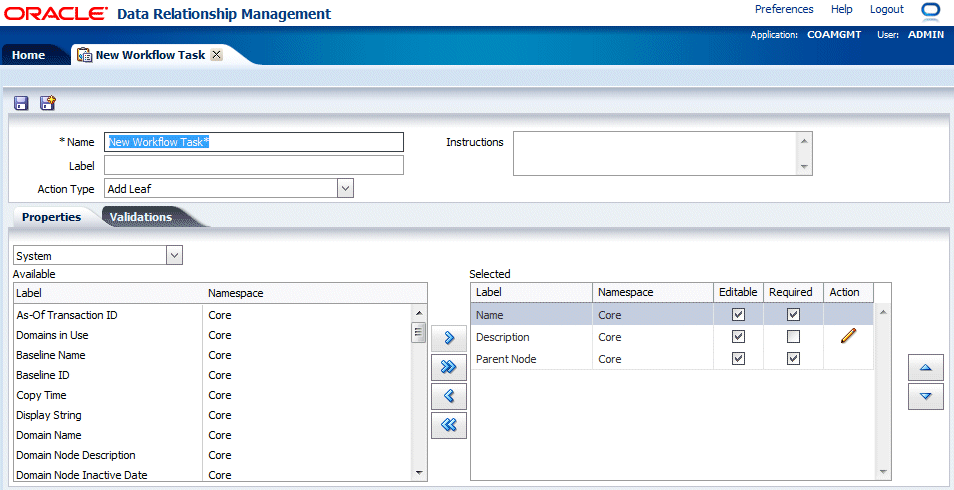The image size is (954, 490).
Task: Click the workflow task icon in tab
Action: click(x=85, y=55)
